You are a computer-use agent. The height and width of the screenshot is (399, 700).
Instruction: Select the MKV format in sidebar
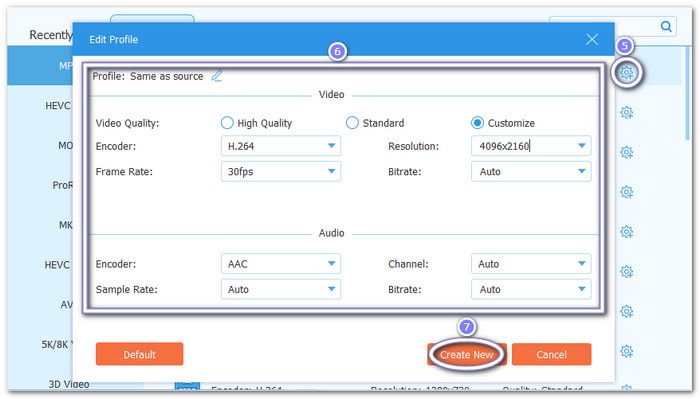66,225
